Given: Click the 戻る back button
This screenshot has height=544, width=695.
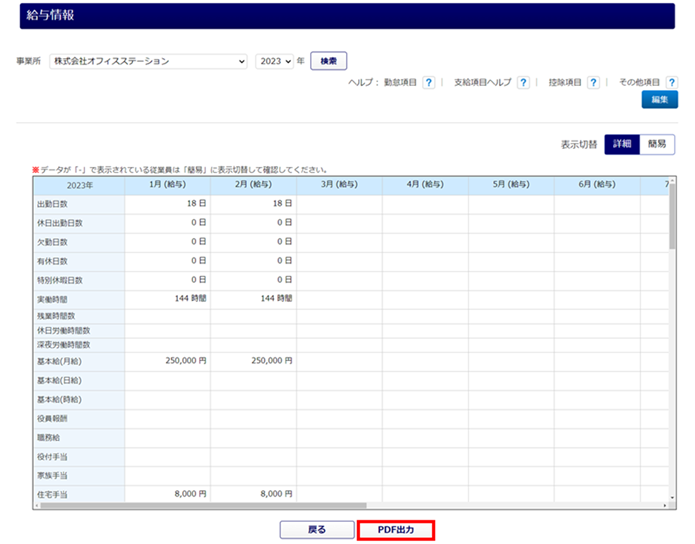Looking at the screenshot, I should pyautogui.click(x=315, y=529).
